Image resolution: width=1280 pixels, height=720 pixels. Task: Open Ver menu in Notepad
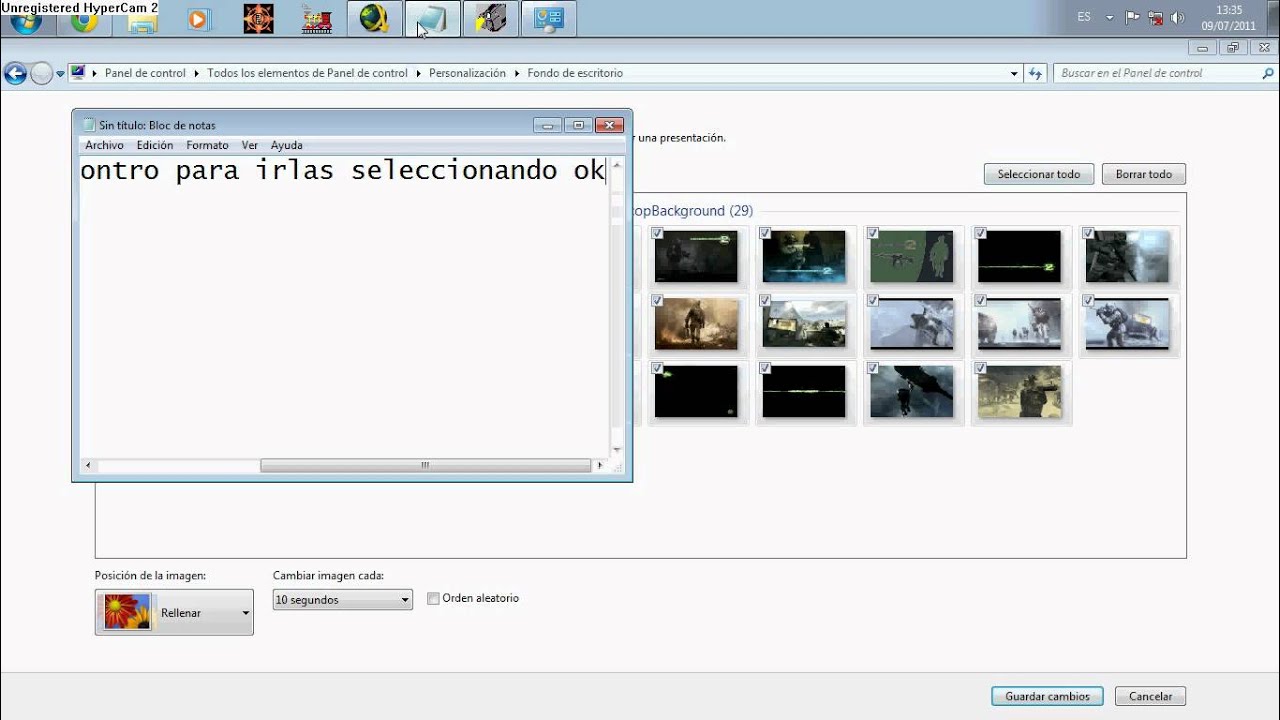tap(249, 145)
